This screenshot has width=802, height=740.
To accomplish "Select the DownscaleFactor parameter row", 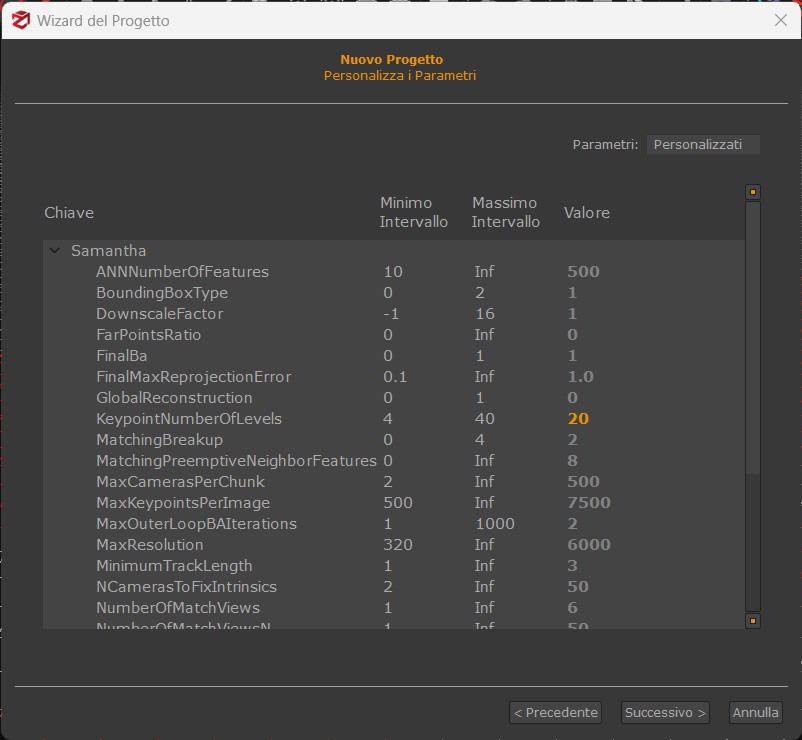I will [394, 313].
